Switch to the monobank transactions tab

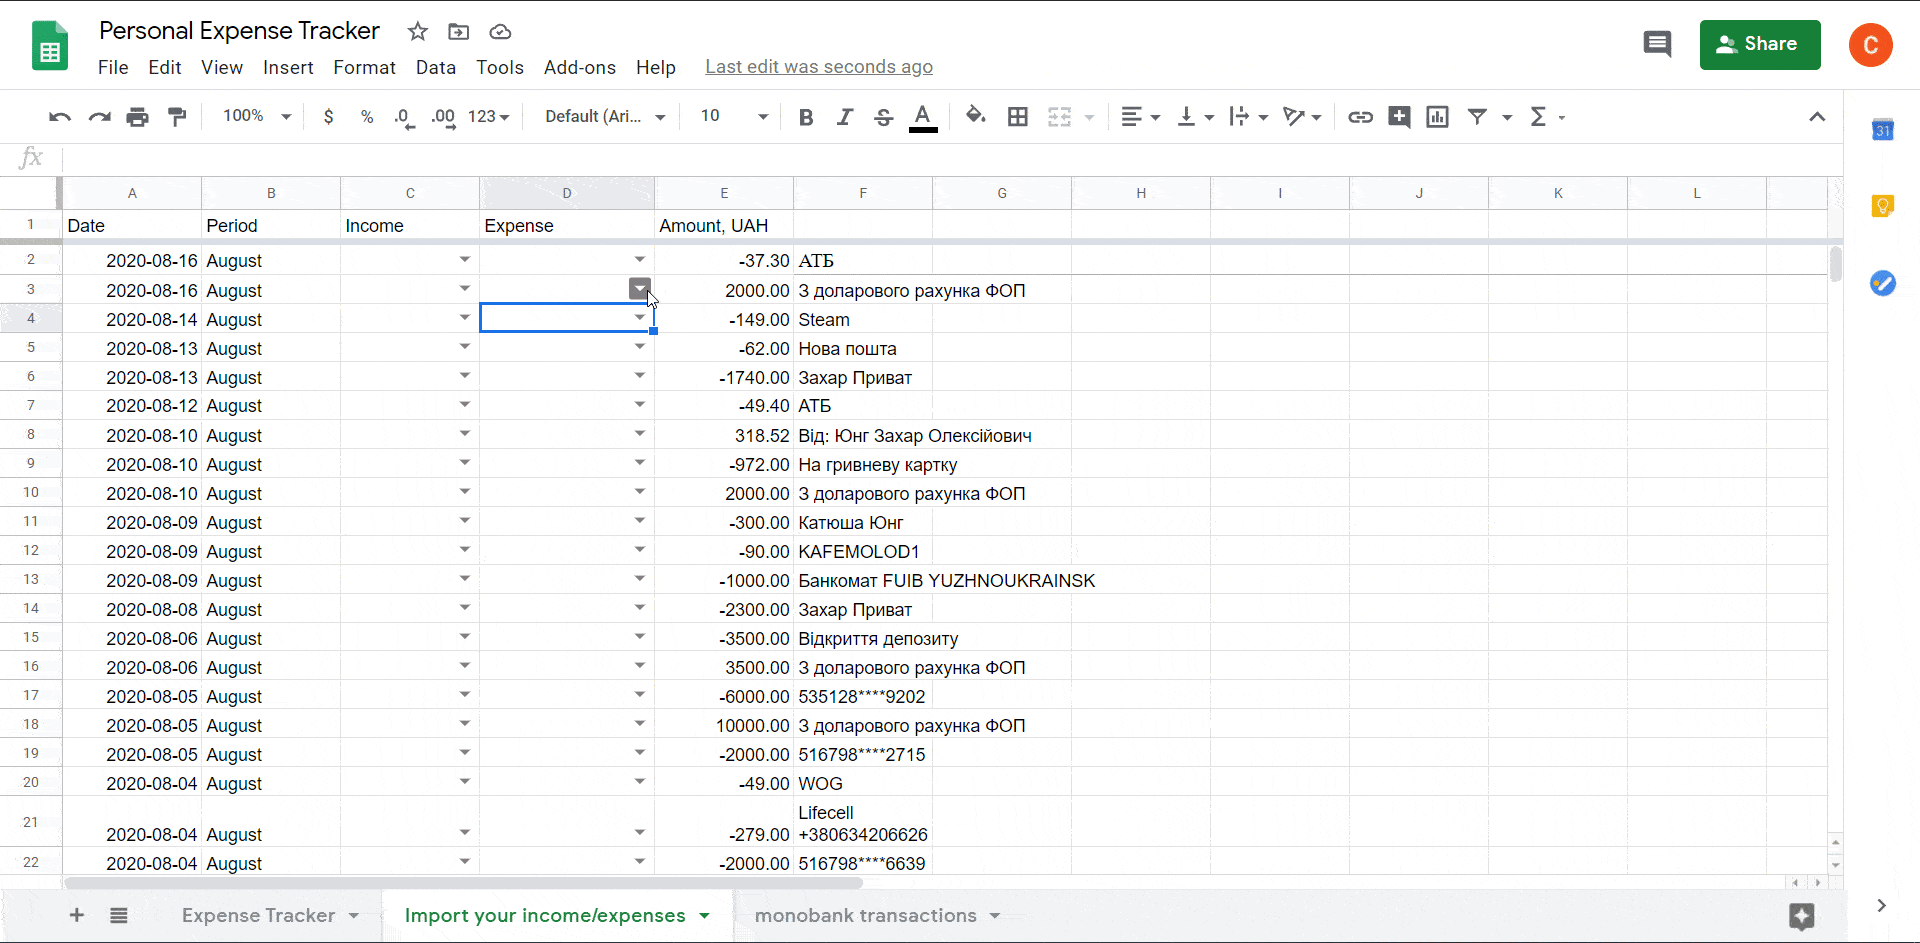pyautogui.click(x=868, y=915)
